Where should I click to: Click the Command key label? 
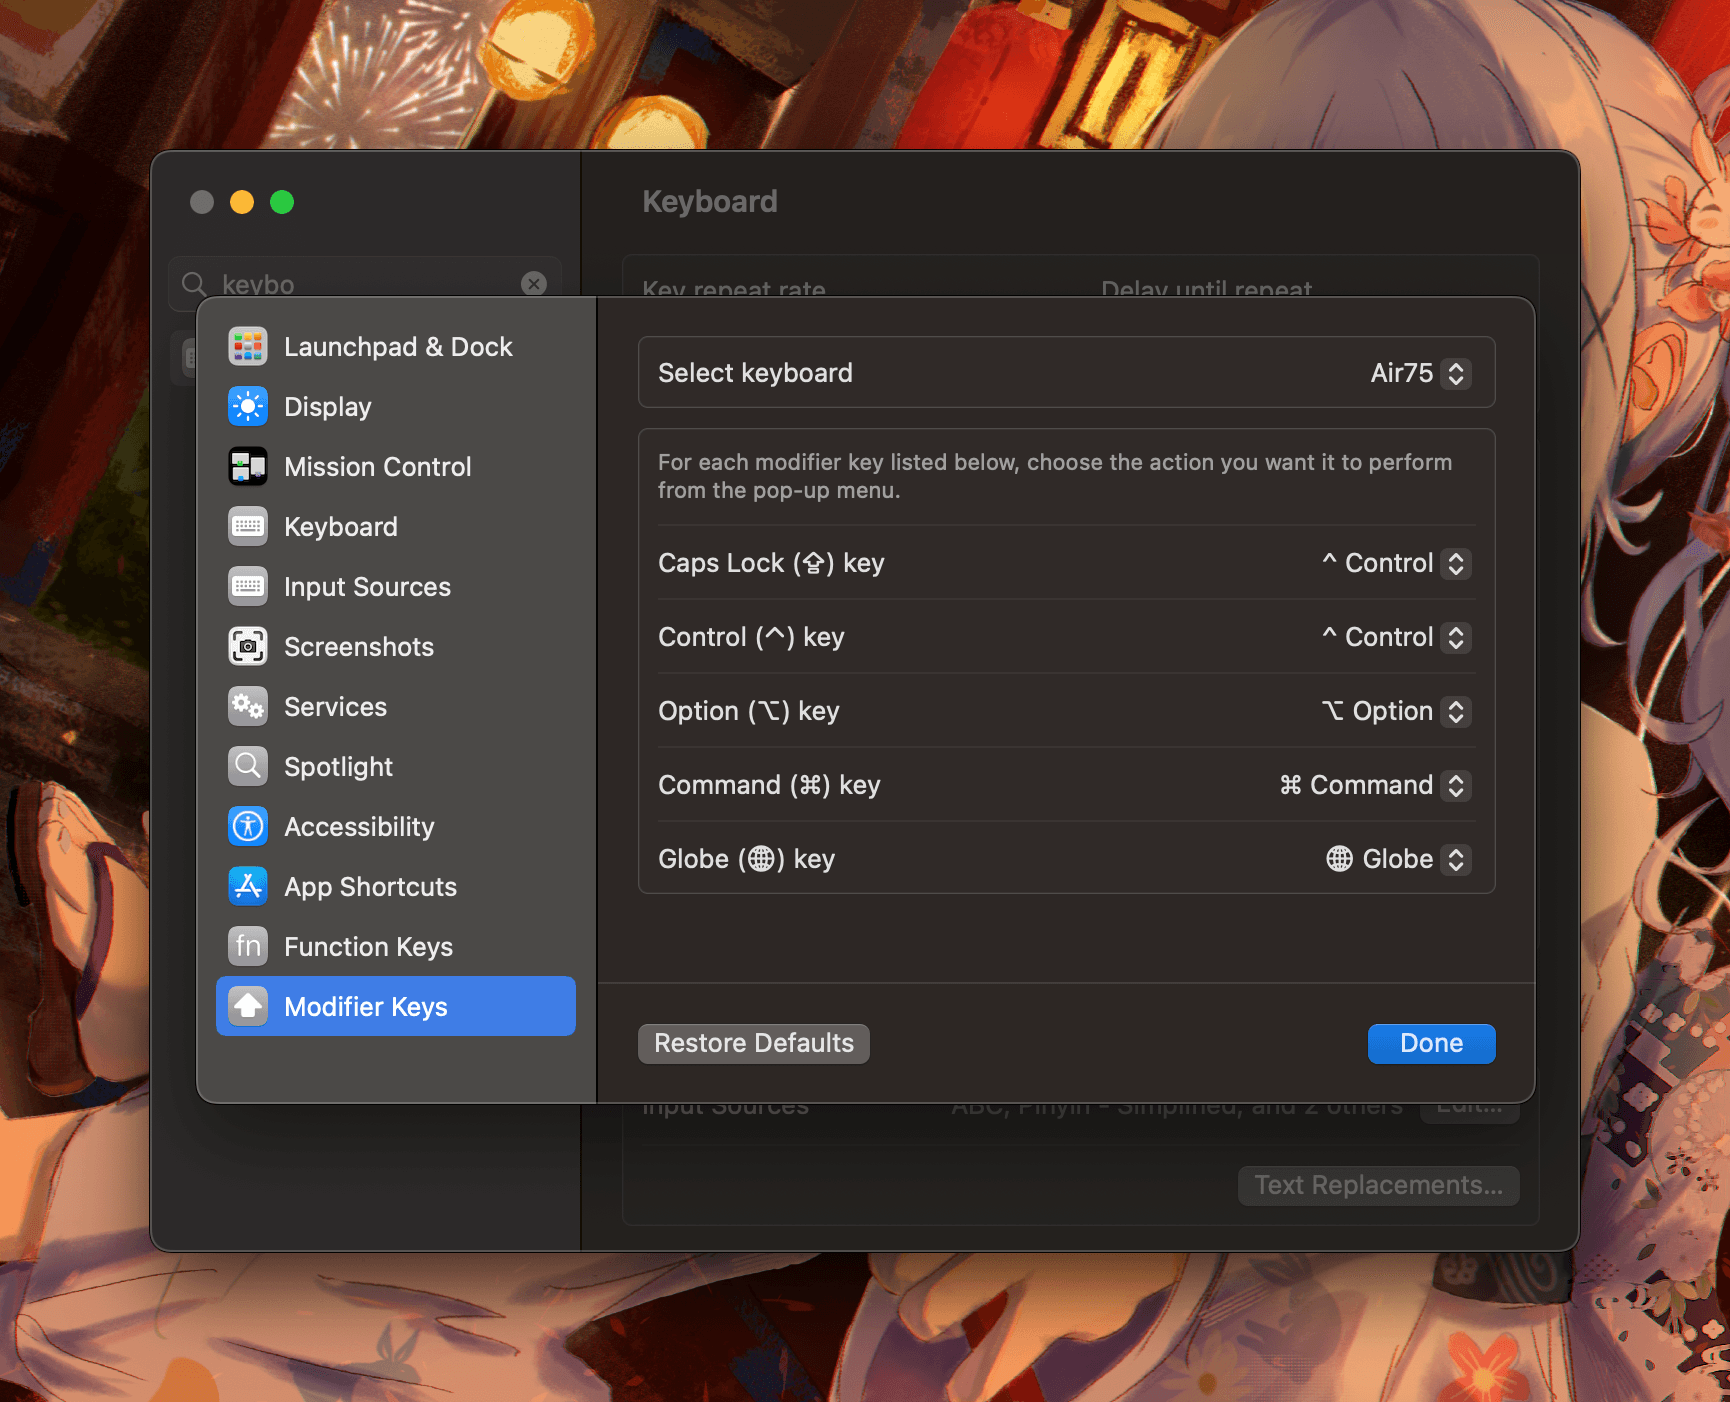[x=769, y=785]
